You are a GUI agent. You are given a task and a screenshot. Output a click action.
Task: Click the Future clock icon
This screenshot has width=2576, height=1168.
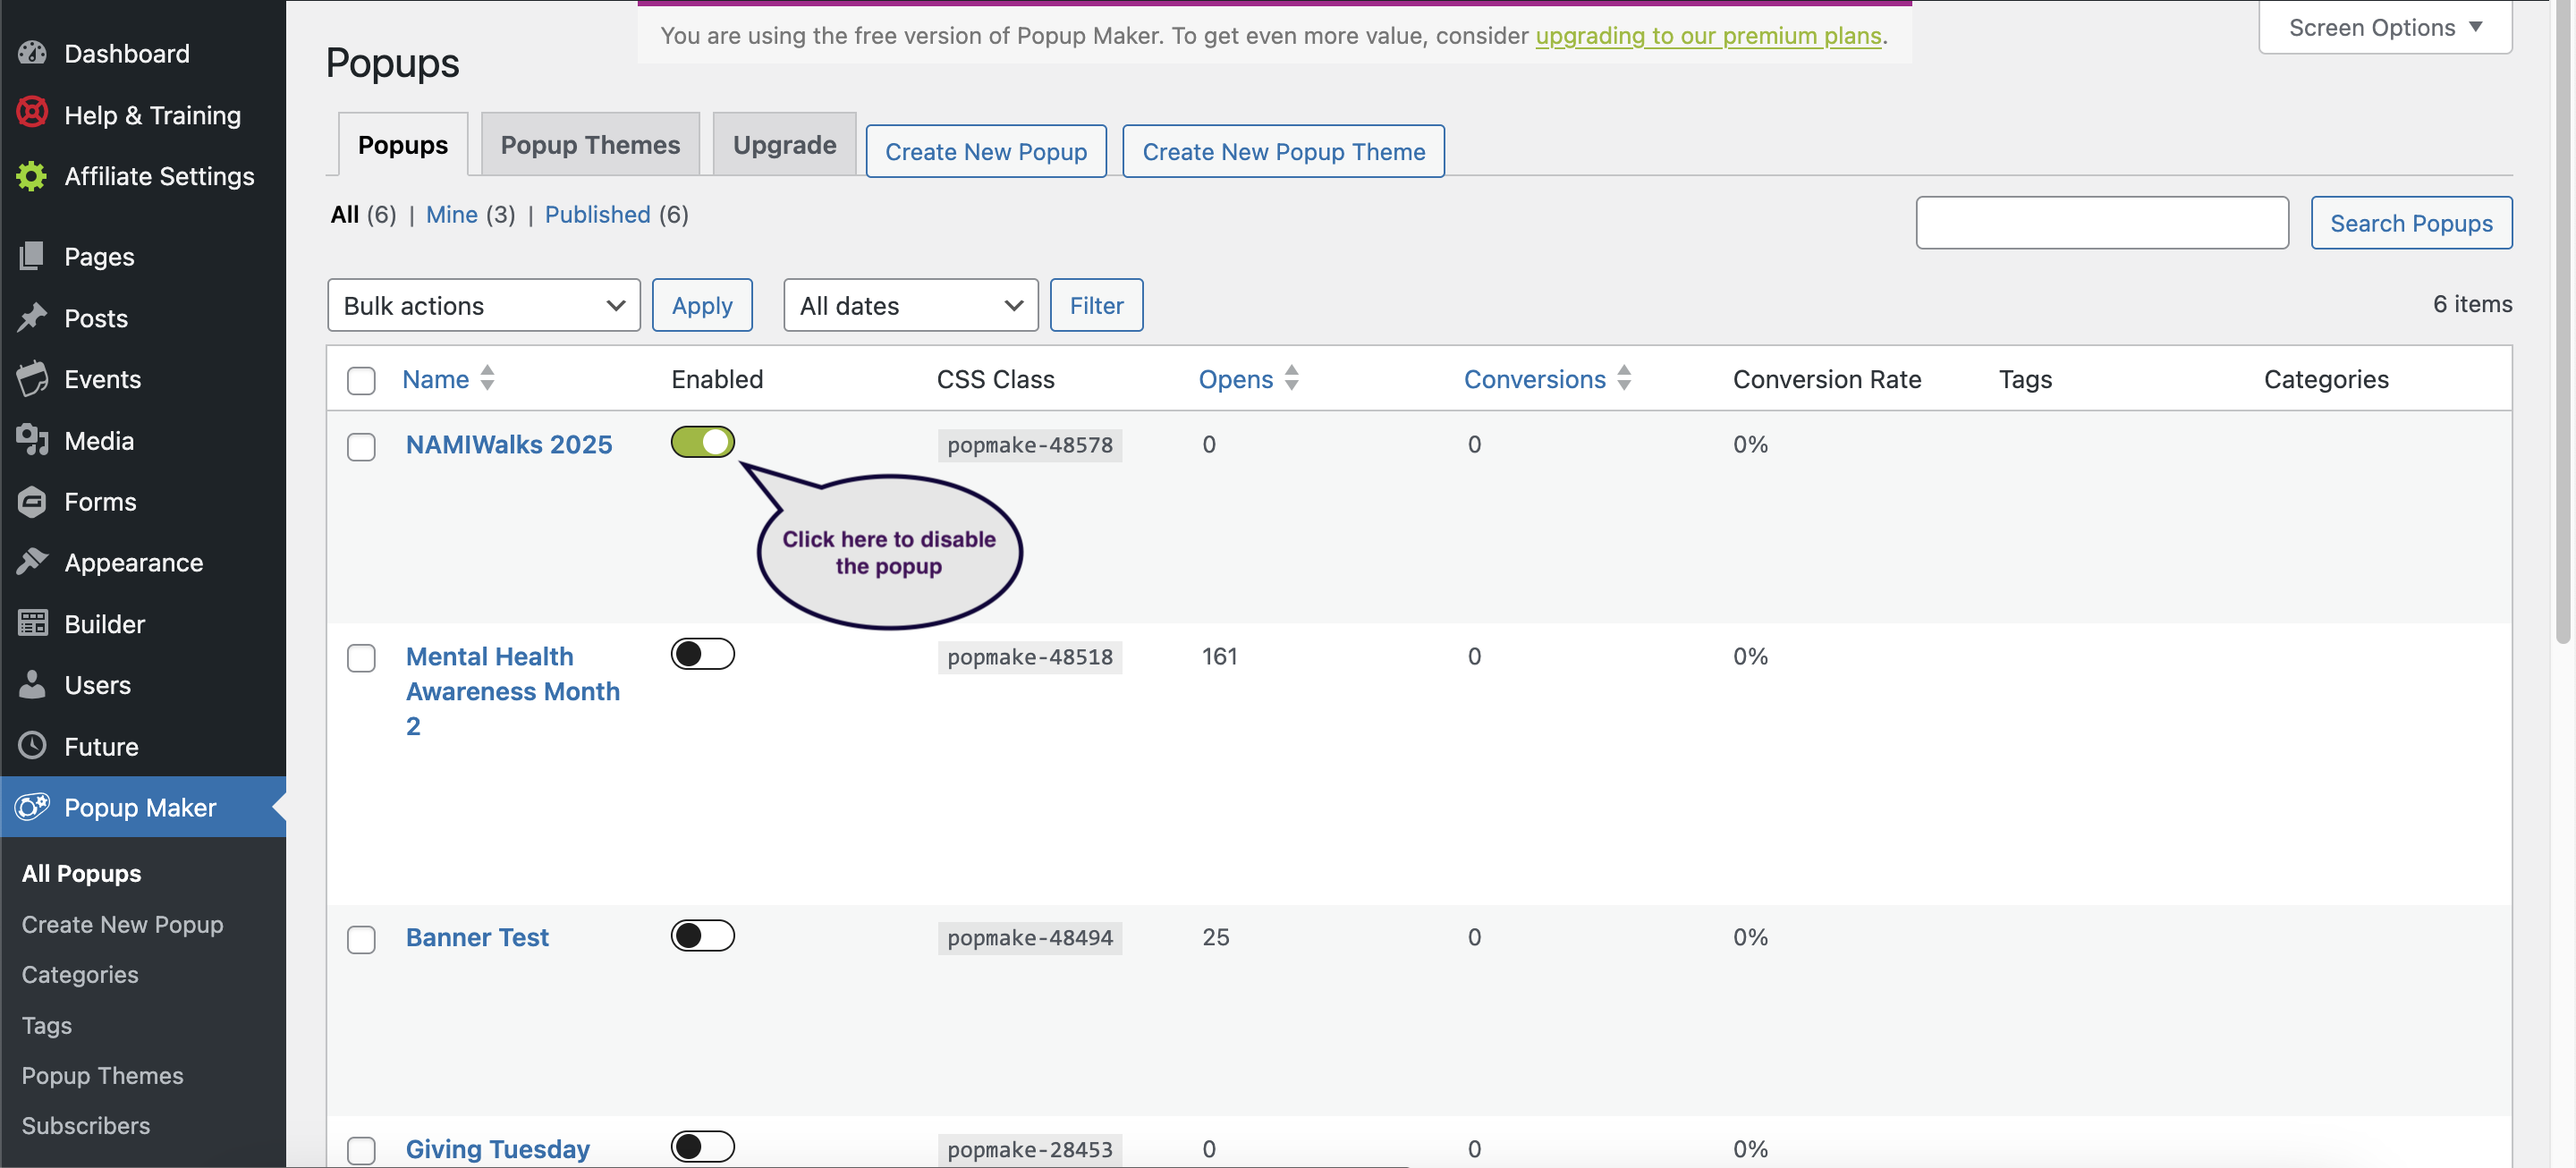32,746
